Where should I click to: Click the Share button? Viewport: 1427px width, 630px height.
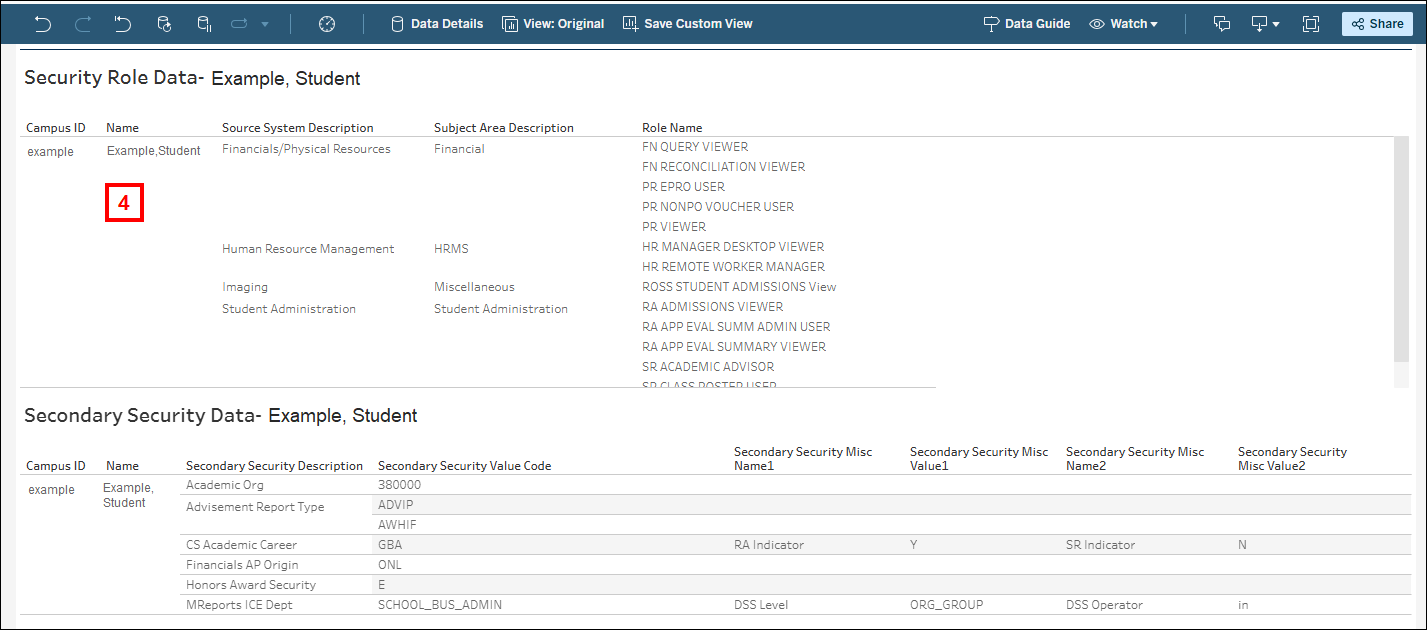(x=1377, y=24)
